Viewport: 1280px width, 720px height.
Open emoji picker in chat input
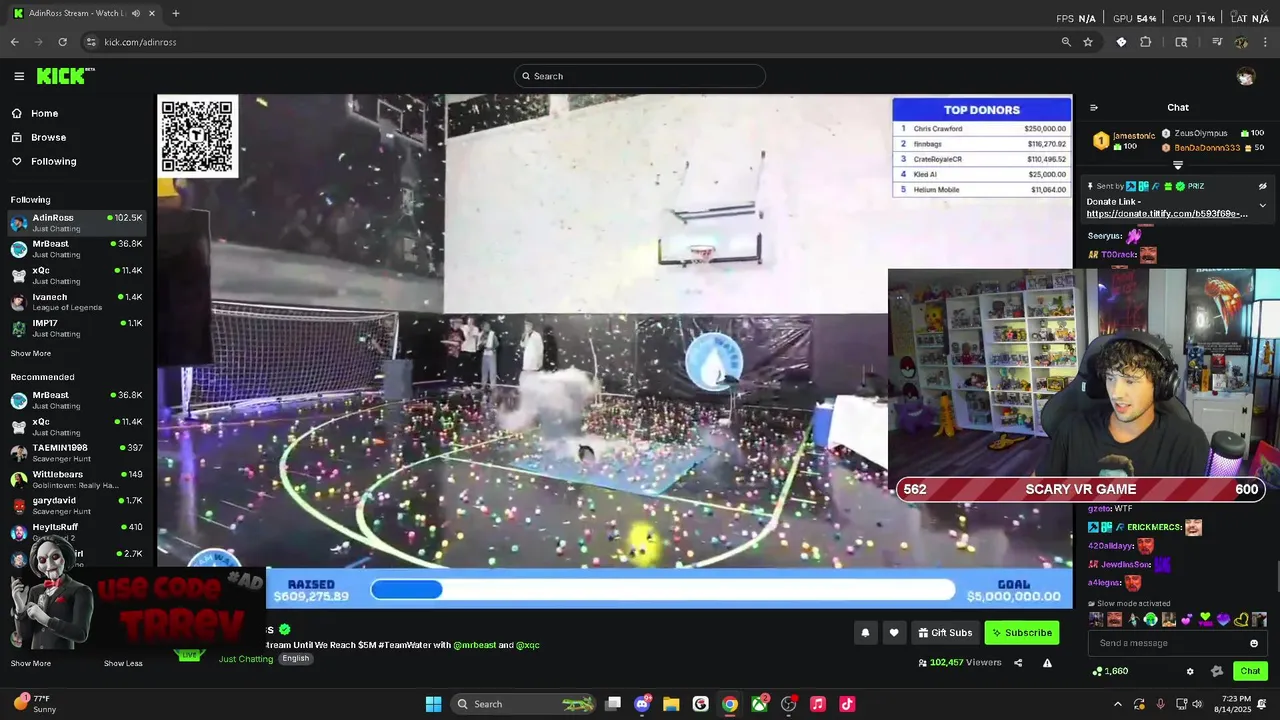[1254, 643]
